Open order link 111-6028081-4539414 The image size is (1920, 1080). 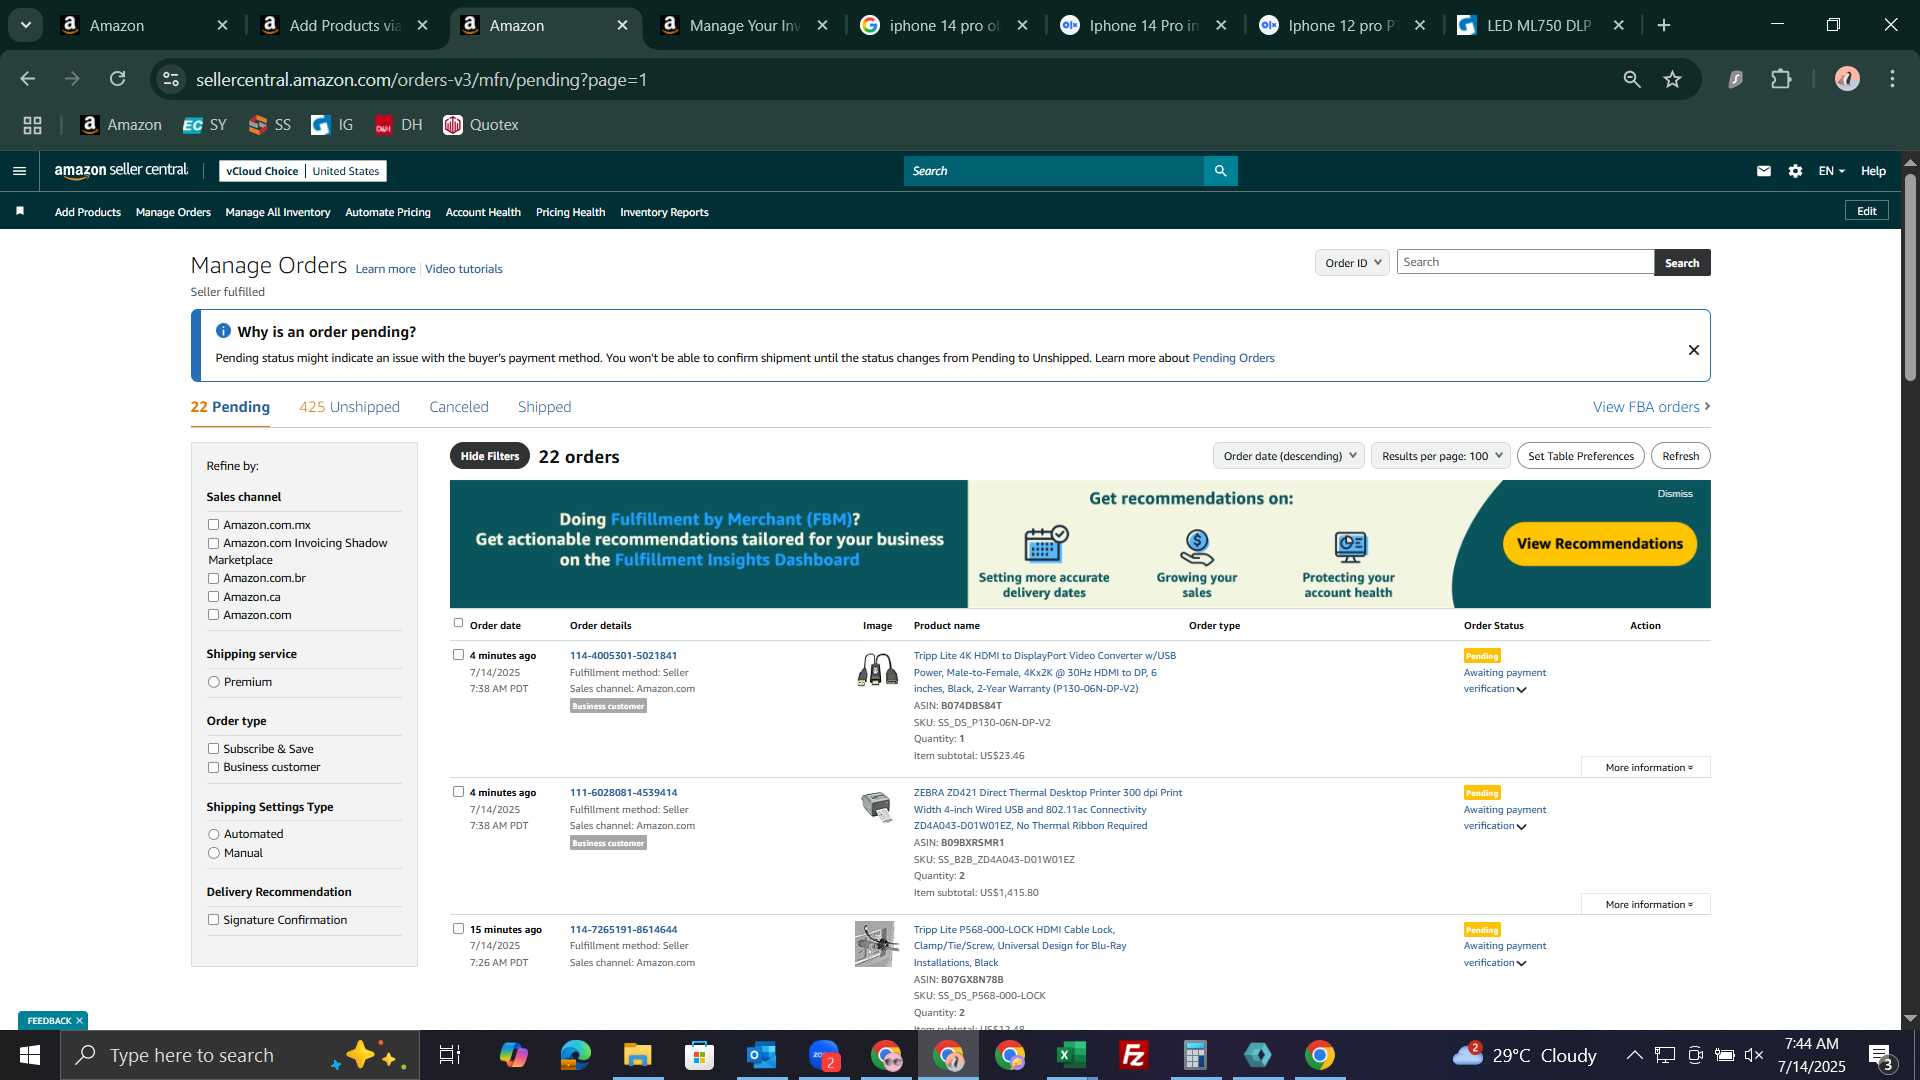pyautogui.click(x=623, y=792)
